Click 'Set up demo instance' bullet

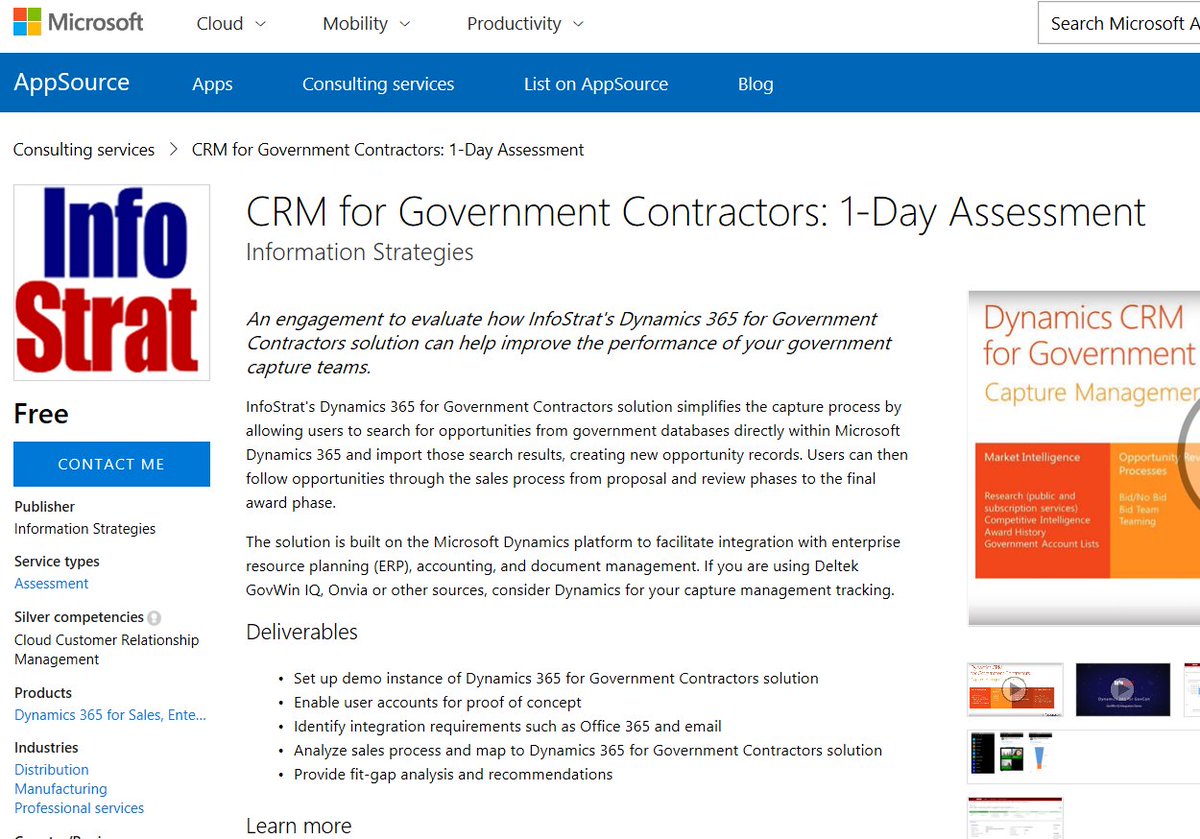click(556, 678)
